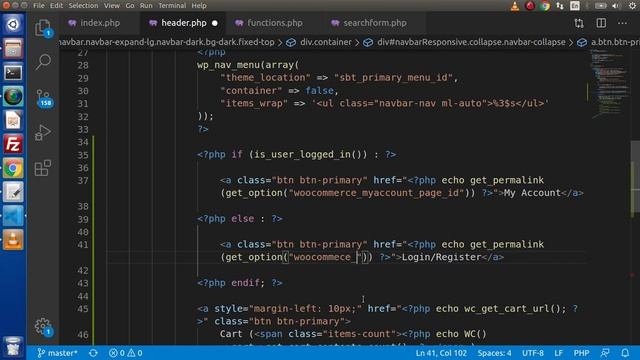Open VLC media player from the dock
Screen dimensions: 640x360
(13, 240)
